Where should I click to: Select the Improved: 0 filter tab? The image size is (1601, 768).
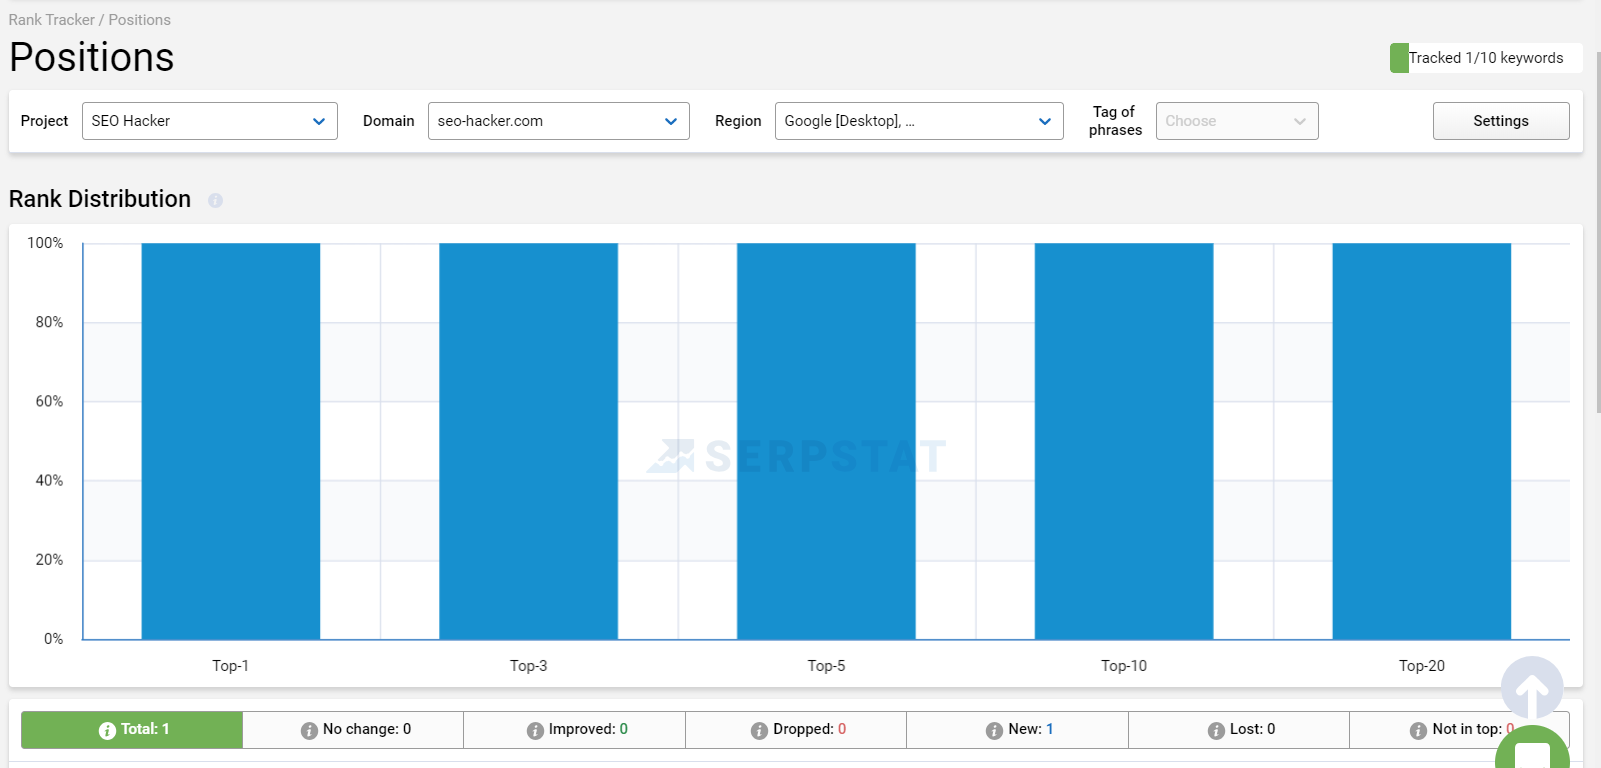click(575, 730)
